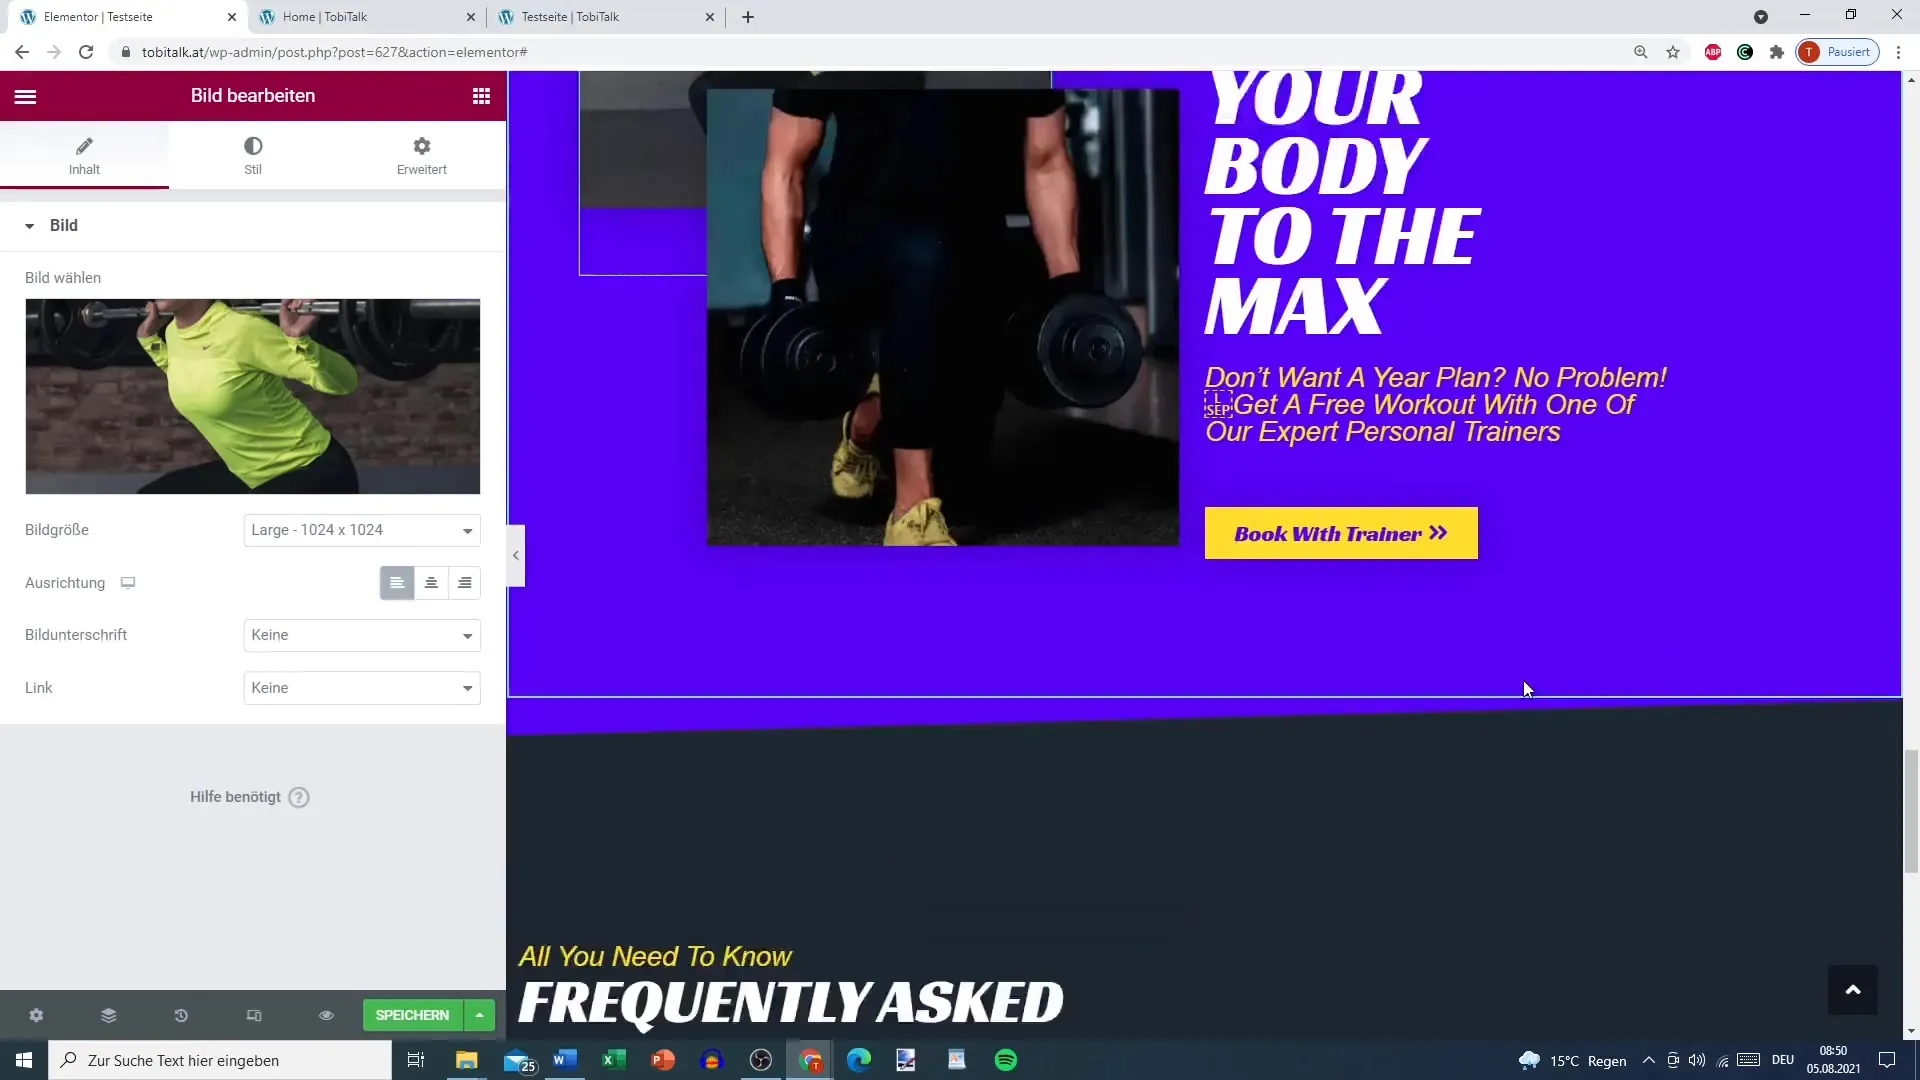
Task: Select the center alignment icon
Action: pyautogui.click(x=431, y=582)
